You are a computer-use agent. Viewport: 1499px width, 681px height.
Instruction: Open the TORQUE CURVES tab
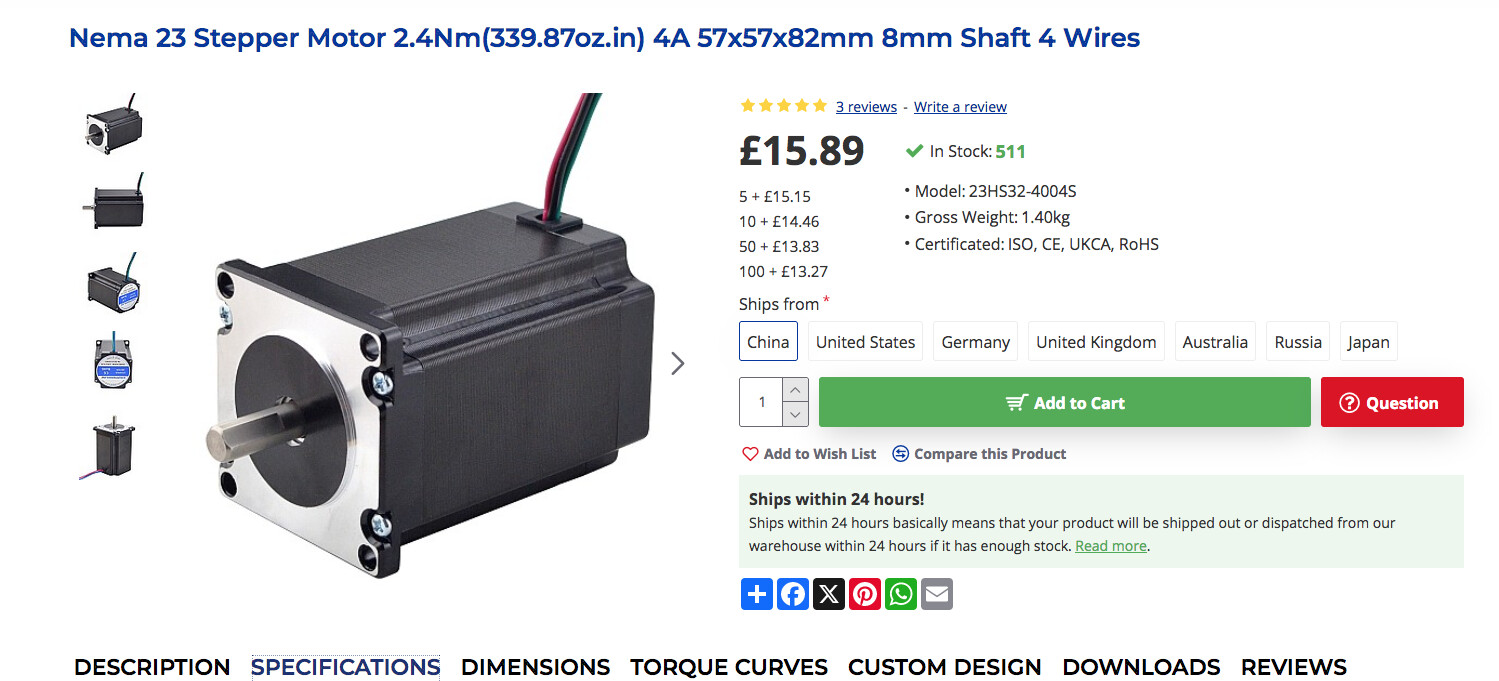point(729,667)
